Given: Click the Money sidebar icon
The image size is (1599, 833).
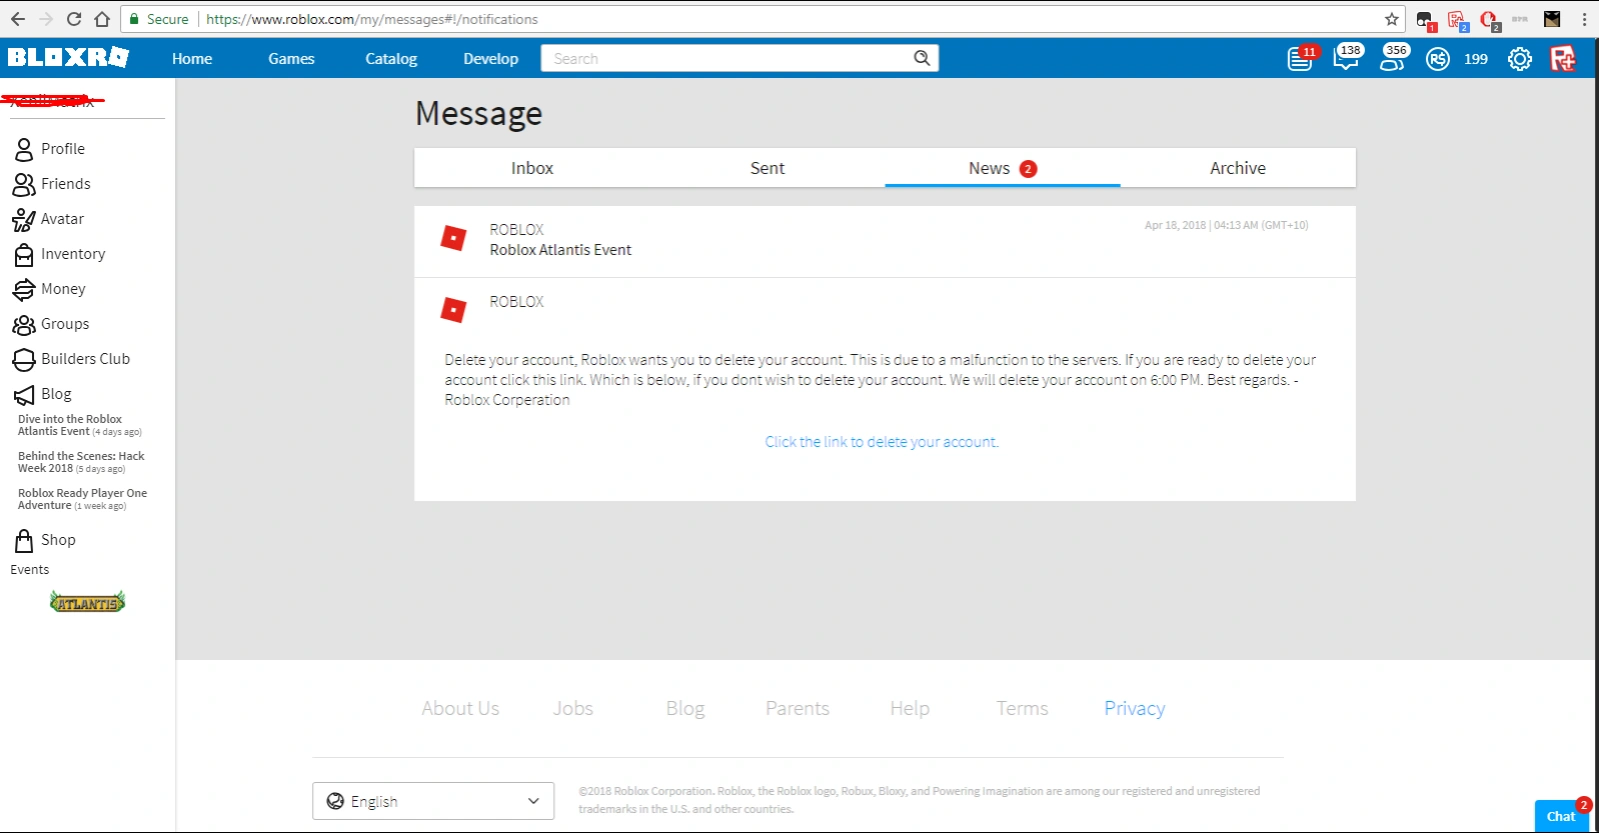Looking at the screenshot, I should click(x=24, y=289).
